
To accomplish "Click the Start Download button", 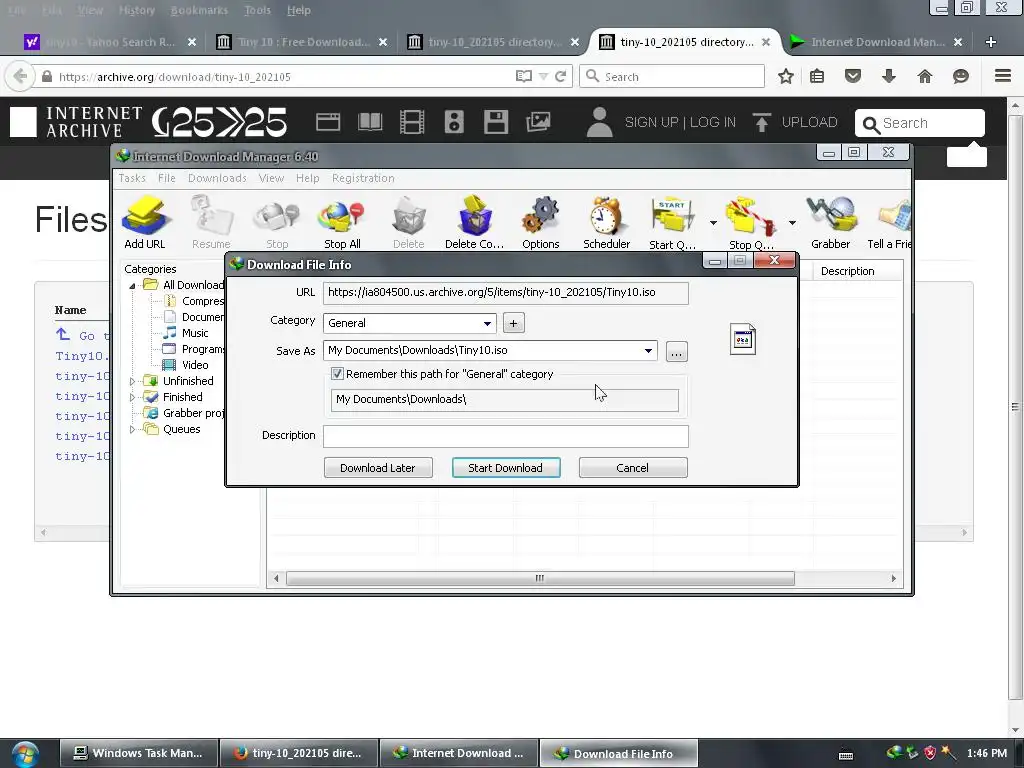I will [x=505, y=468].
